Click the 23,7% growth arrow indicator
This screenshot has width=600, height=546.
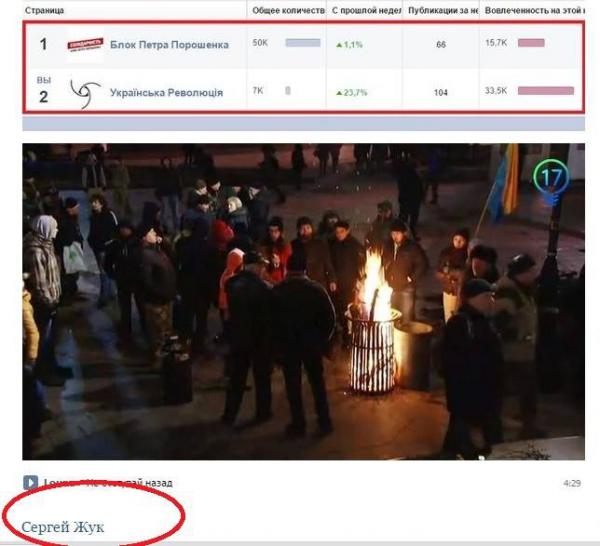pyautogui.click(x=339, y=93)
